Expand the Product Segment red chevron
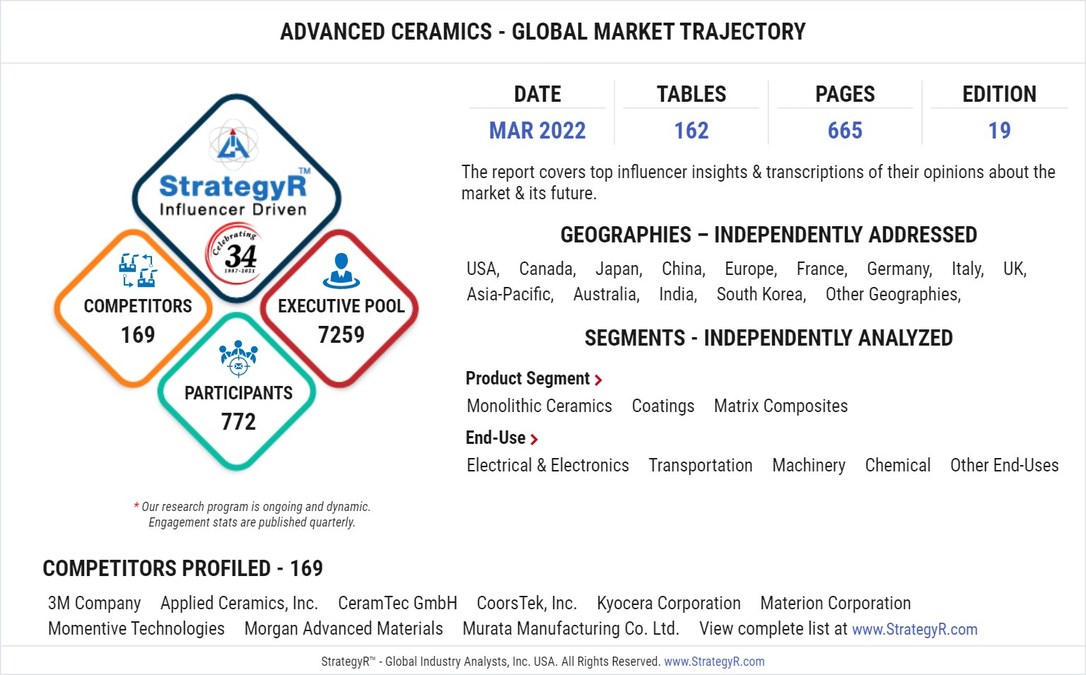The width and height of the screenshot is (1086, 675). pos(598,379)
